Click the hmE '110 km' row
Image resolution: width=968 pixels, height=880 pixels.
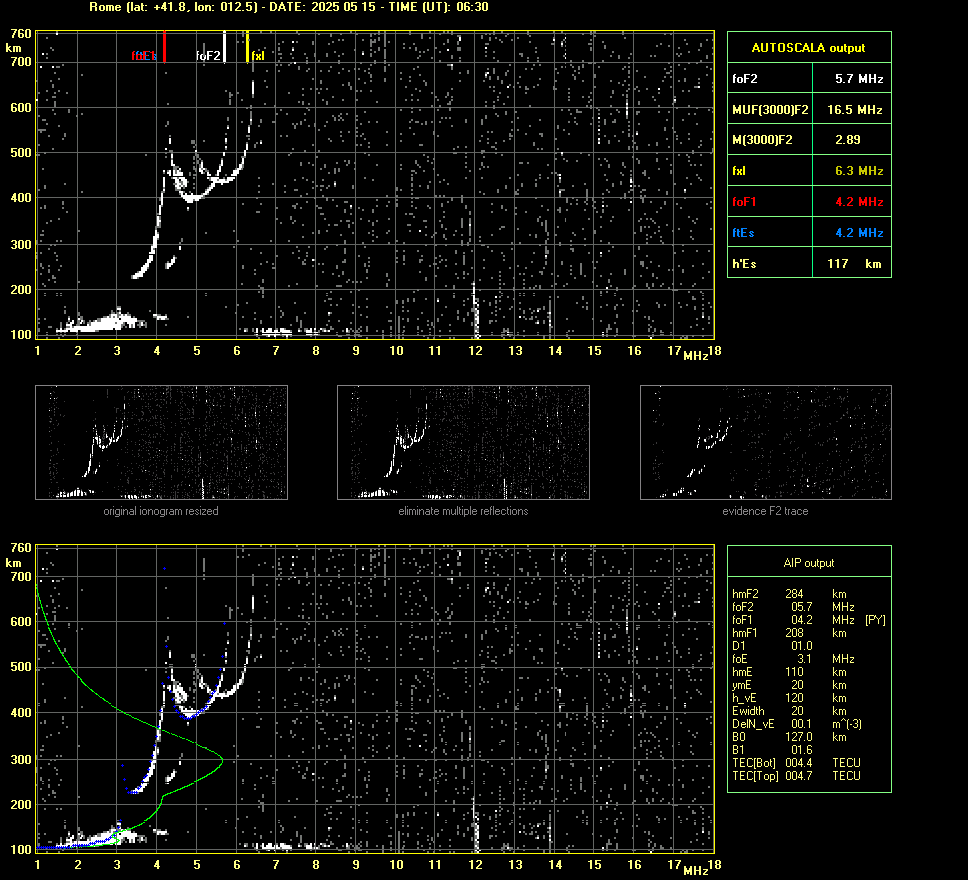(x=789, y=671)
